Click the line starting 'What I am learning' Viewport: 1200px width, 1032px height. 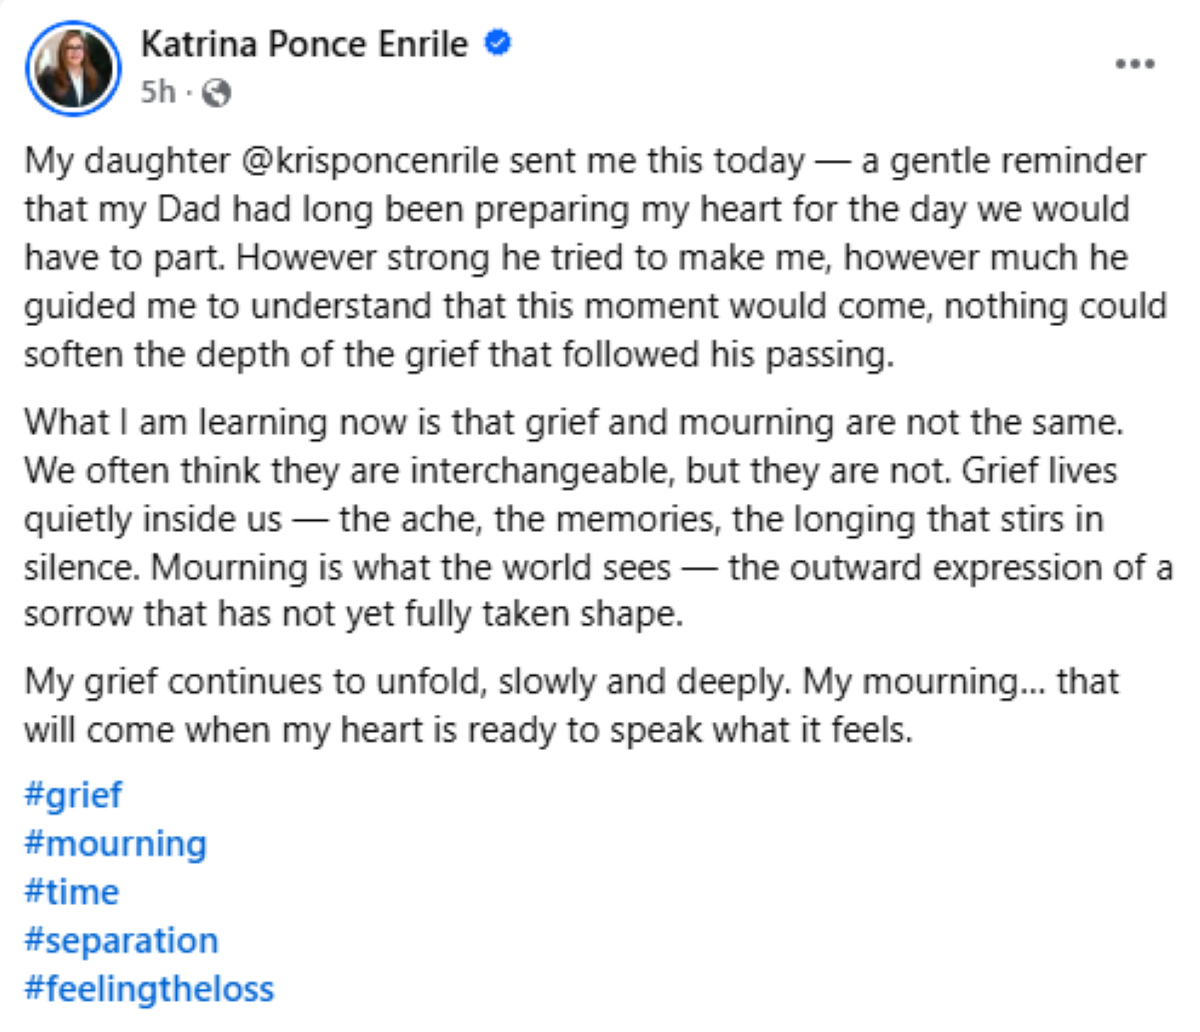[574, 421]
